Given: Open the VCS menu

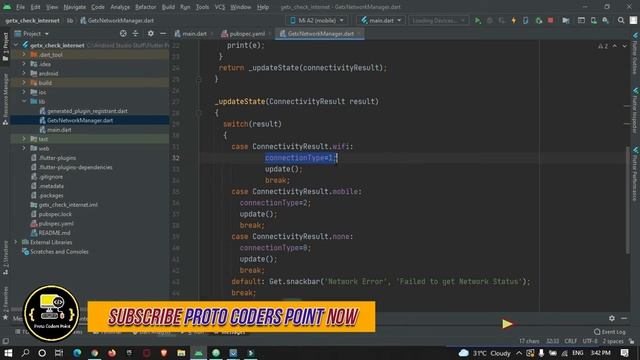Looking at the screenshot, I should coord(220,7).
